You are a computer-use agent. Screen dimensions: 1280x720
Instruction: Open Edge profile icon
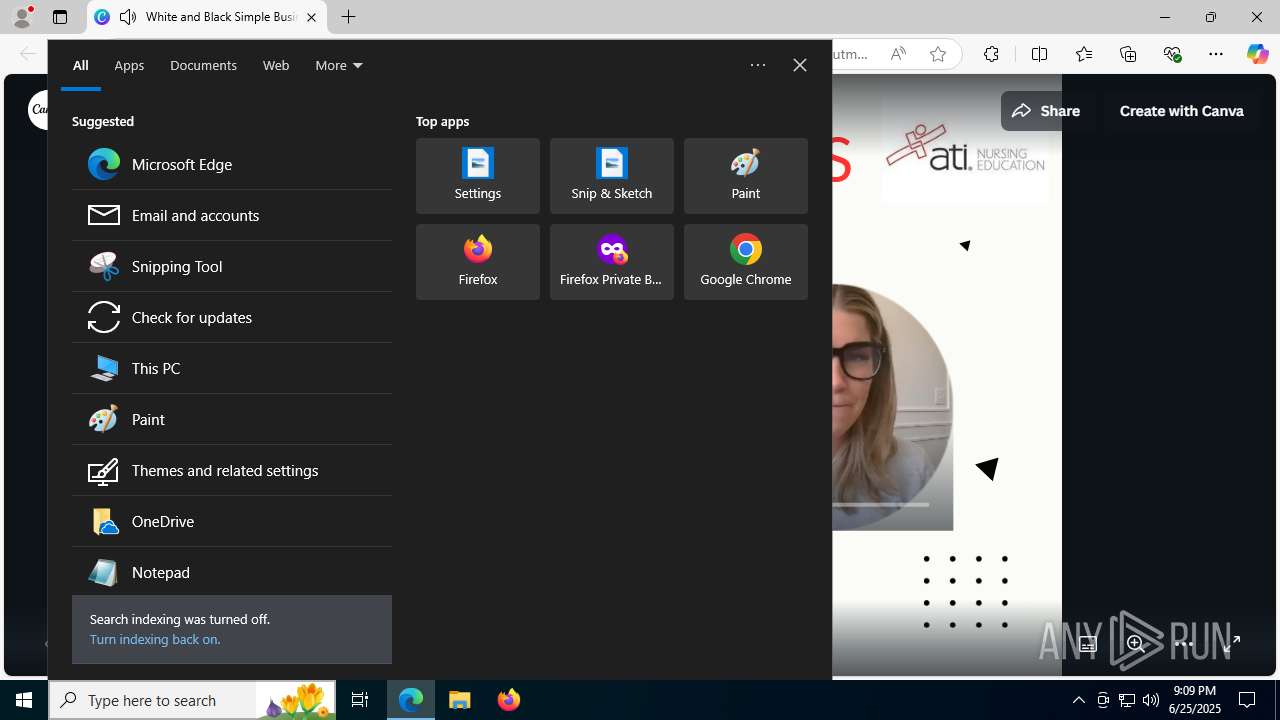22,17
